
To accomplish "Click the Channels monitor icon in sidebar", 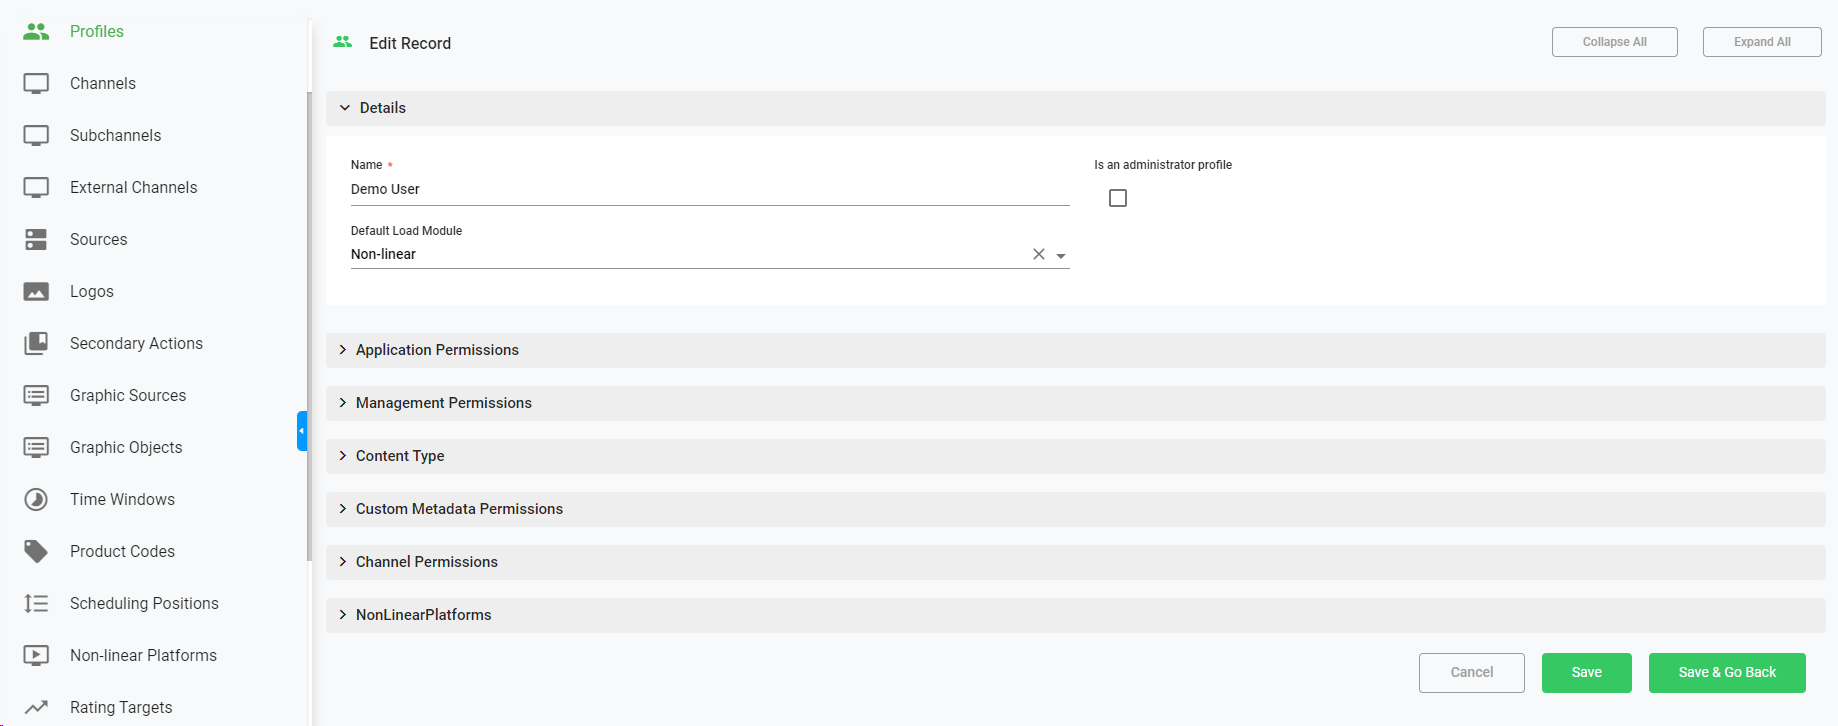I will [36, 84].
